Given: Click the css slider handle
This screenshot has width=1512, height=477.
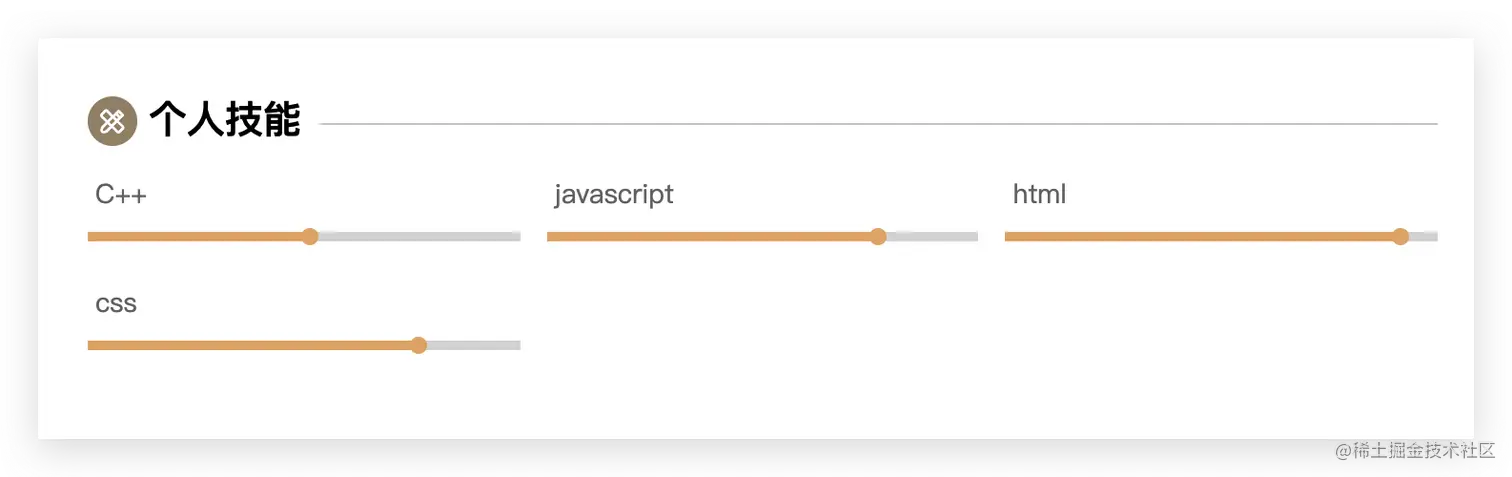Looking at the screenshot, I should (419, 346).
